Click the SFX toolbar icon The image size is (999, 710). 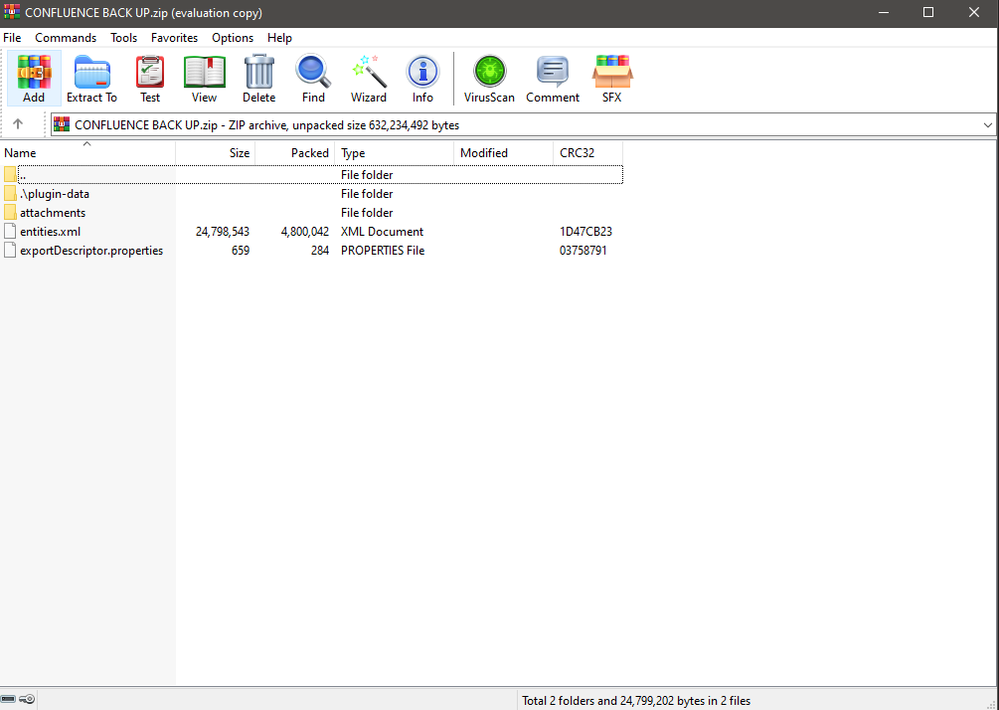(612, 78)
